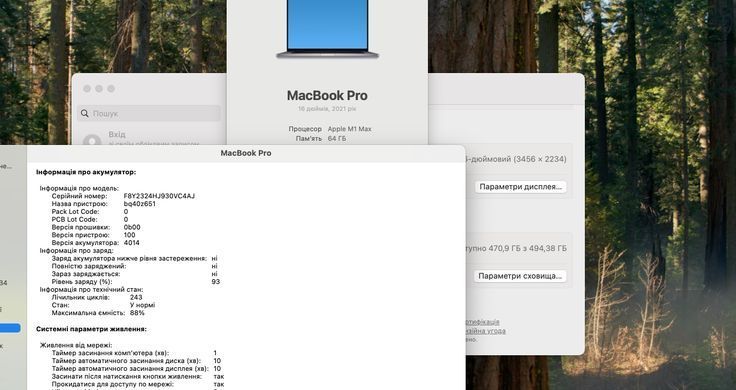The width and height of the screenshot is (736, 390).
Task: Select the 'Назва пристрою: bq40z651' row
Action: (x=104, y=204)
